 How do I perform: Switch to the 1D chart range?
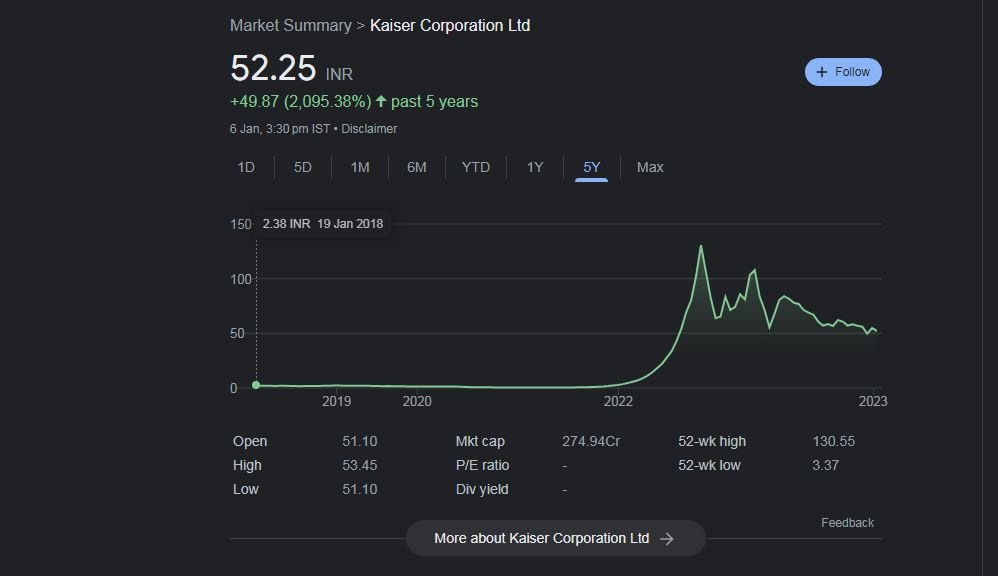[x=246, y=167]
